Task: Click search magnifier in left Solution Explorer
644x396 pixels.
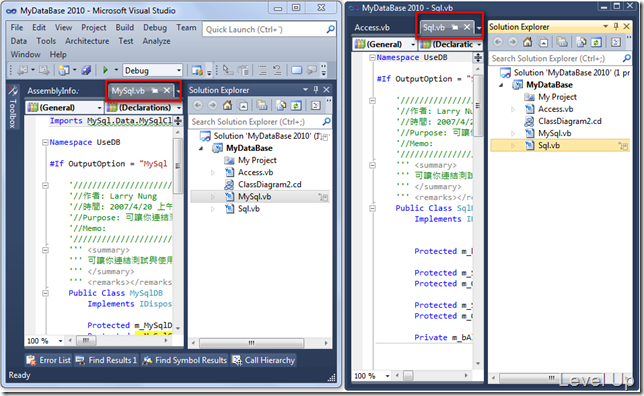Action: coord(327,122)
